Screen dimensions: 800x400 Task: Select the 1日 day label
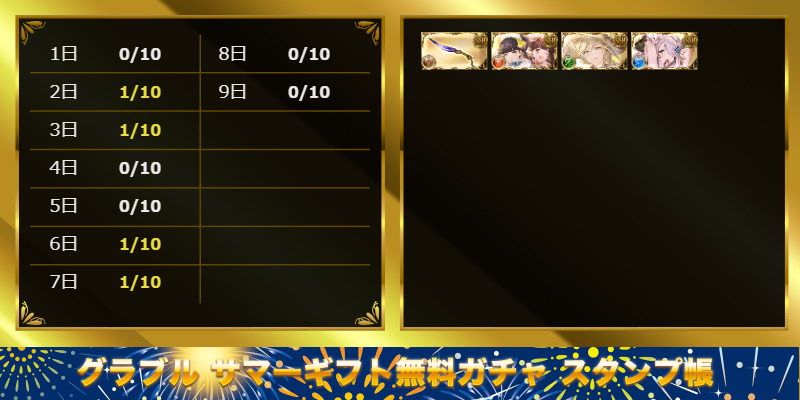64,54
